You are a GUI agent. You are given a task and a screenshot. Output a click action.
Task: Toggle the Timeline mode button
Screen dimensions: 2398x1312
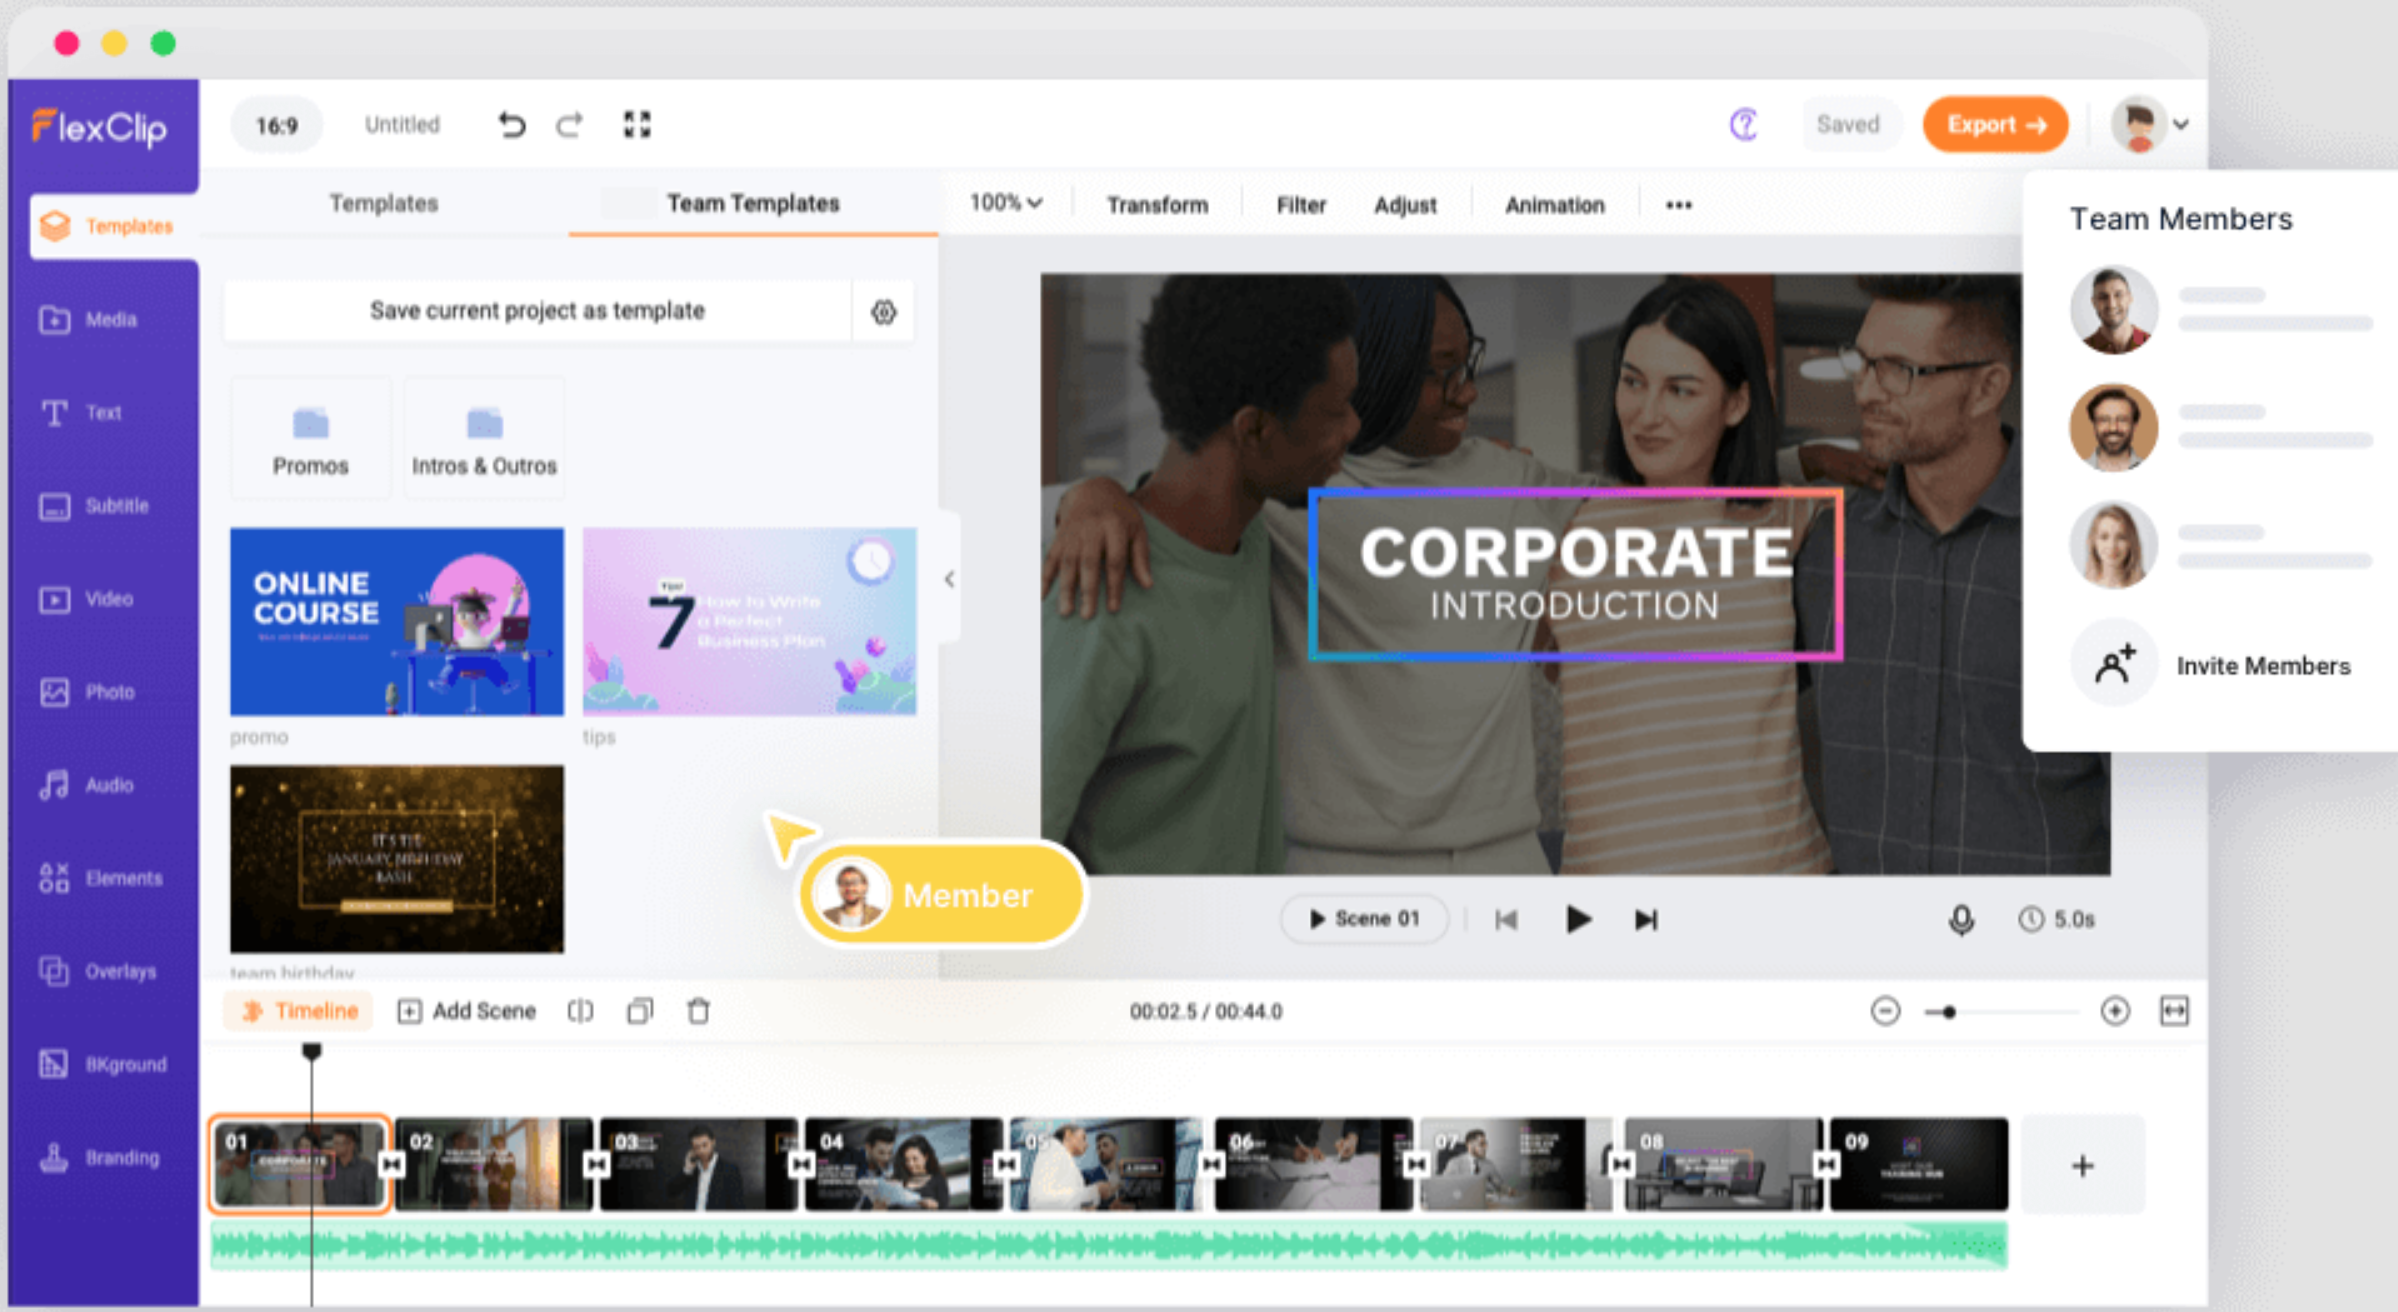tap(299, 1011)
